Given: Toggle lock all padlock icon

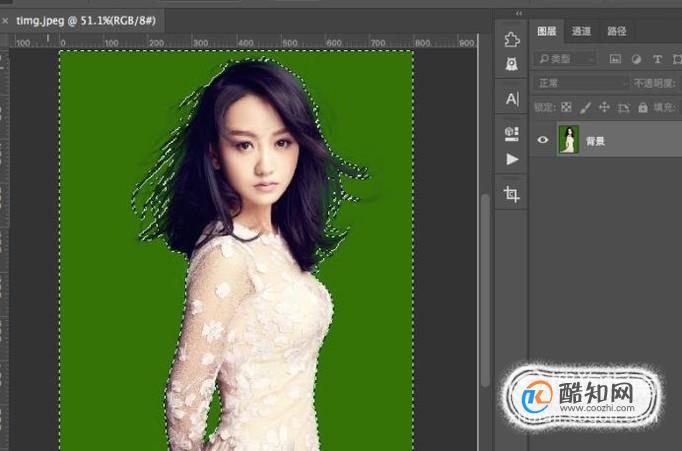Looking at the screenshot, I should tap(642, 107).
